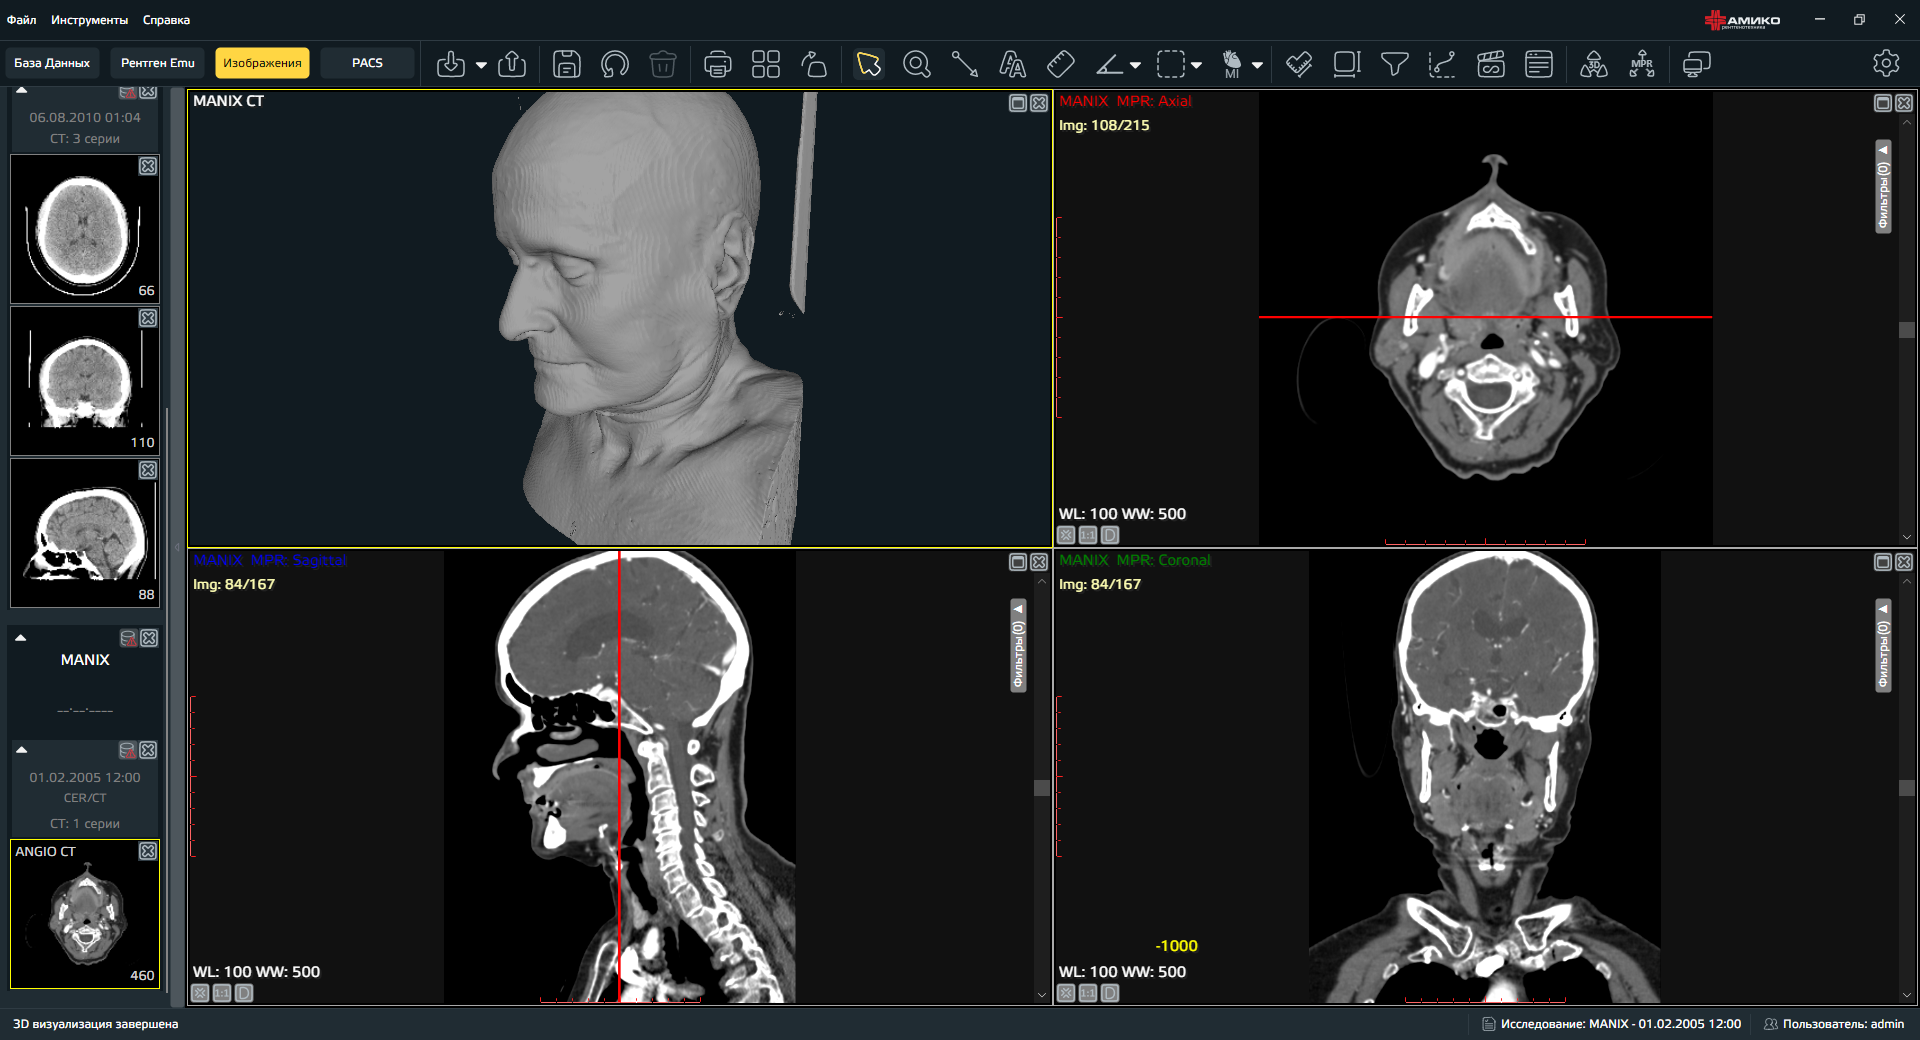
Task: Open the Файл menu
Action: (22, 20)
